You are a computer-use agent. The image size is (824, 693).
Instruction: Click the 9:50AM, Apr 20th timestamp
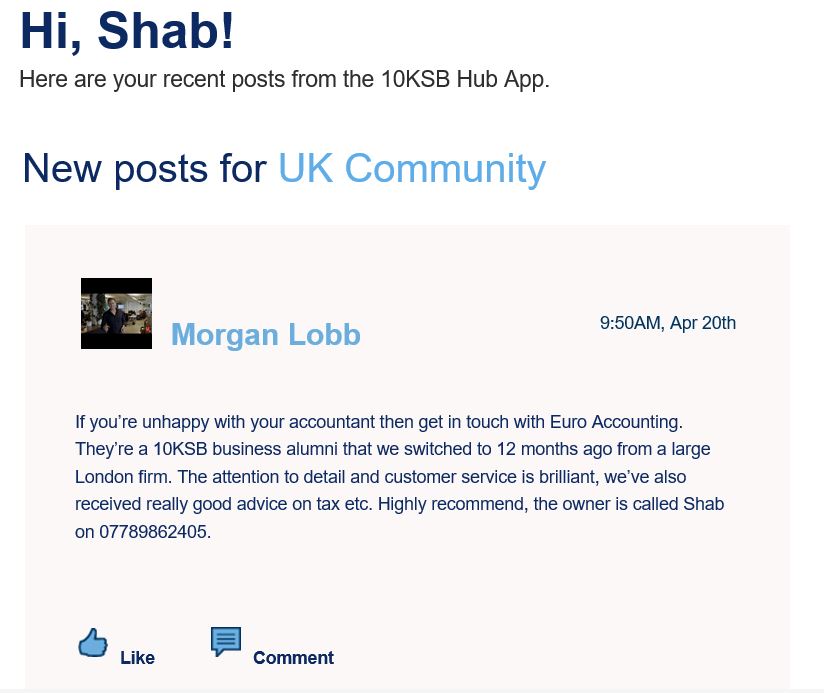coord(668,323)
